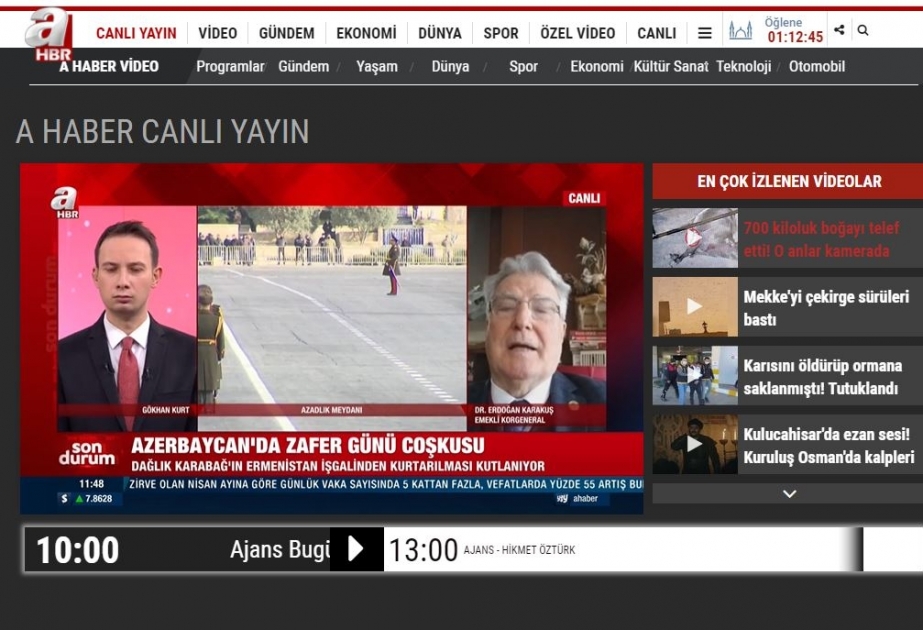The height and width of the screenshot is (630, 923).
Task: Select Dünya in video submenu
Action: tap(450, 67)
